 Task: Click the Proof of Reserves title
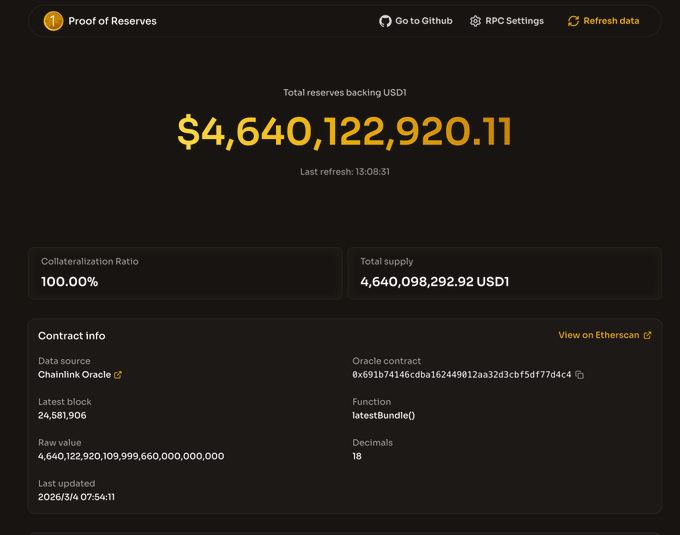(x=112, y=21)
